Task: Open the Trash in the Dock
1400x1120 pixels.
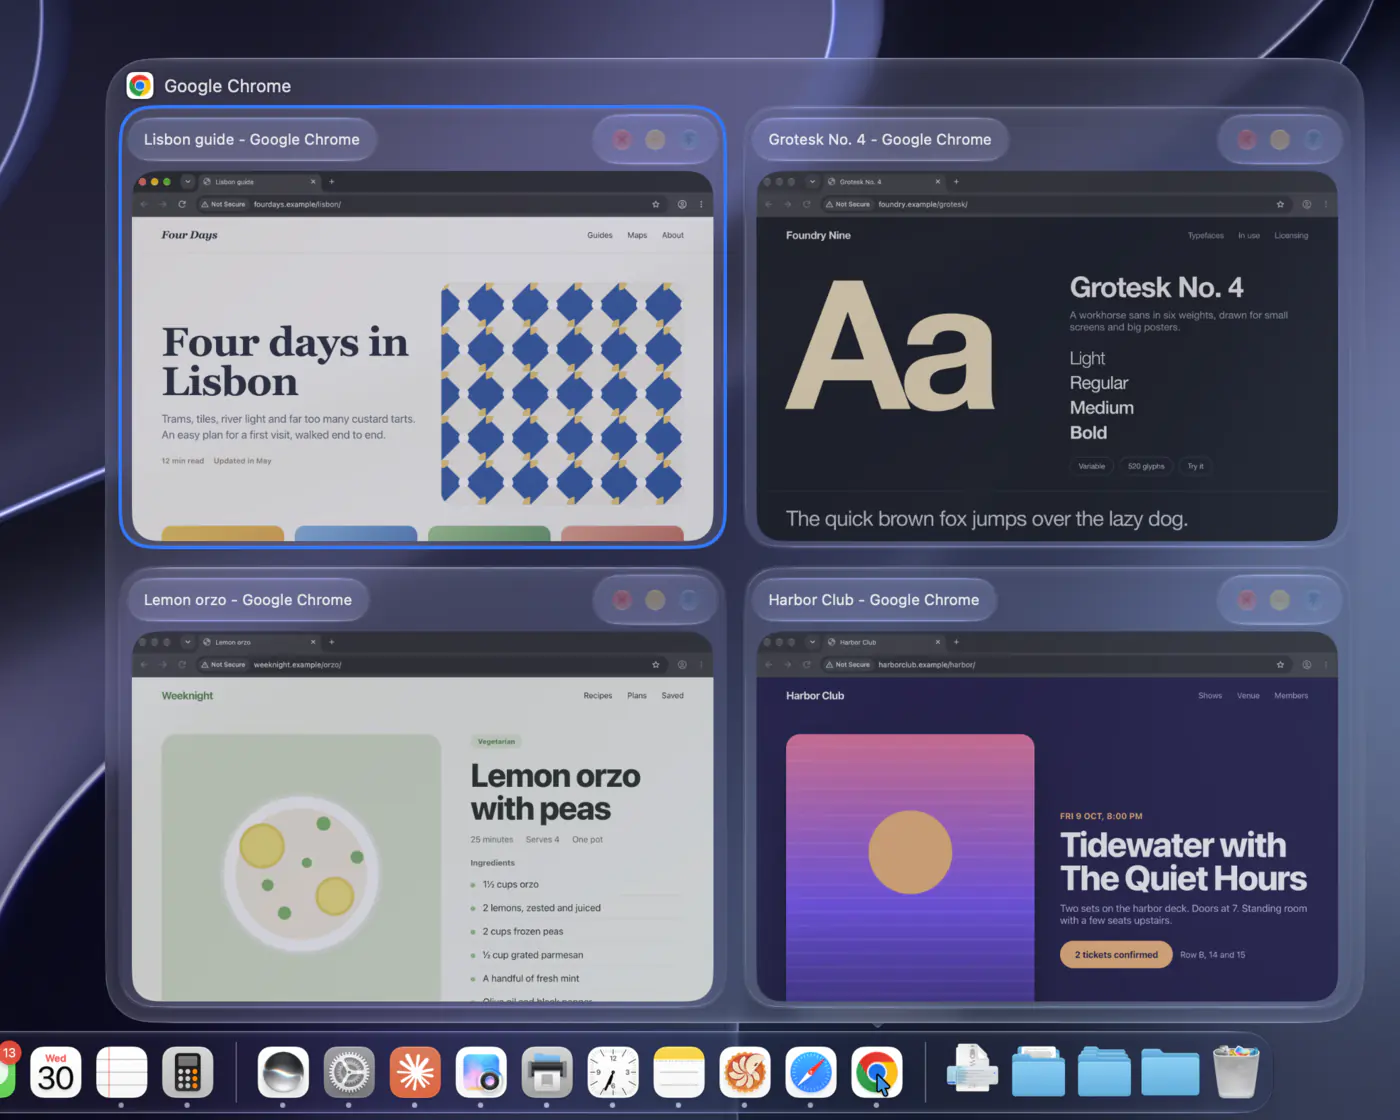Action: 1236,1072
